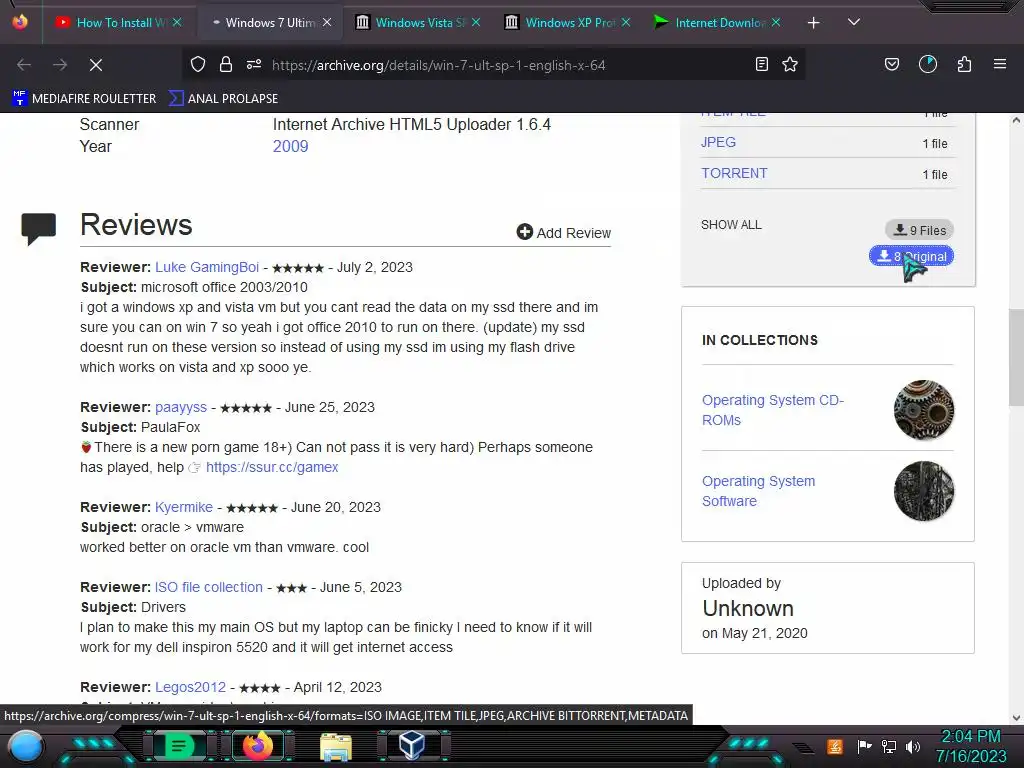The image size is (1024, 768).
Task: Click the taskbar clock showing 2:04 PM
Action: pyautogui.click(x=970, y=746)
